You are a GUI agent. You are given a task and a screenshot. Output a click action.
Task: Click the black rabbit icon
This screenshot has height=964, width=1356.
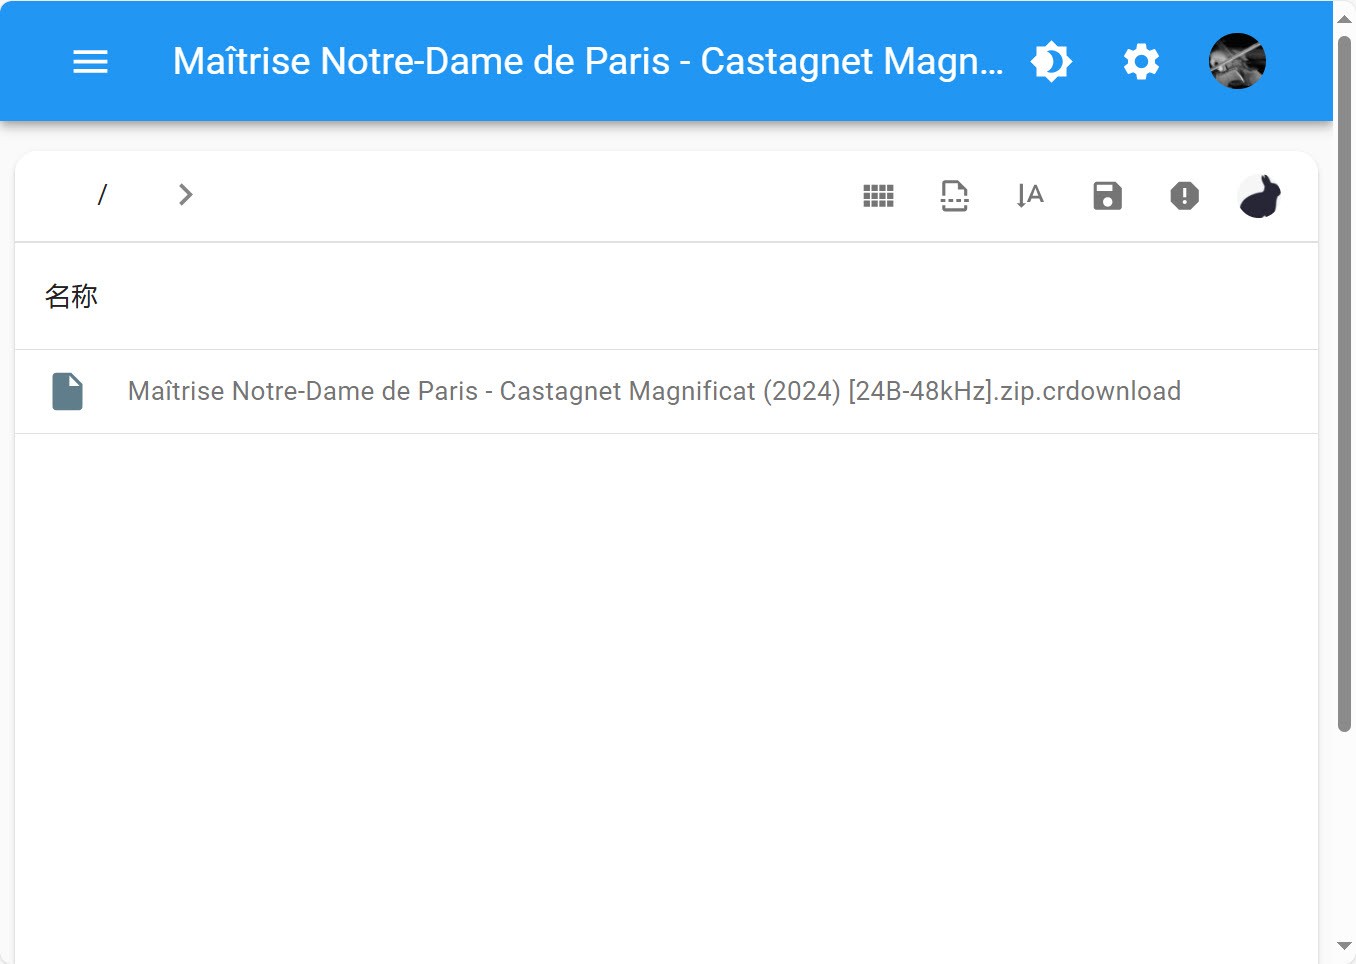1260,196
